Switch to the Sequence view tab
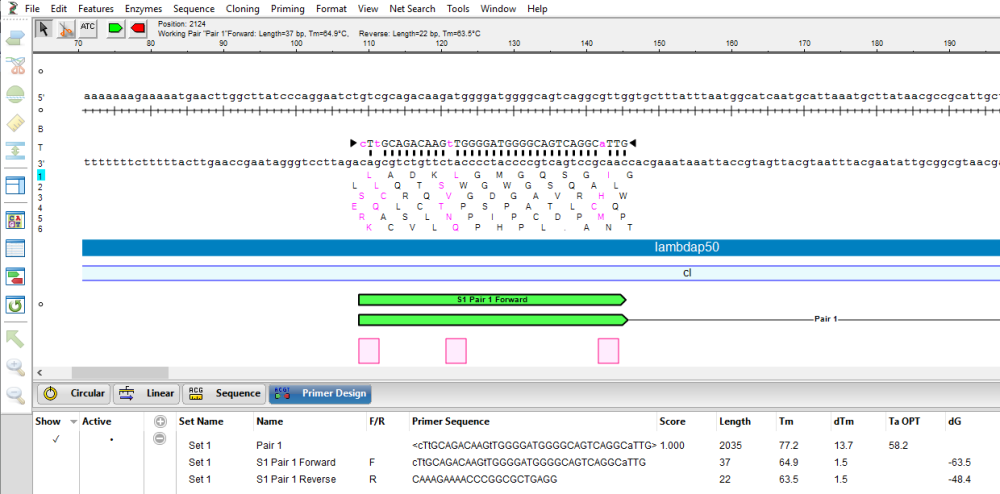This screenshot has height=494, width=1000. 224,393
